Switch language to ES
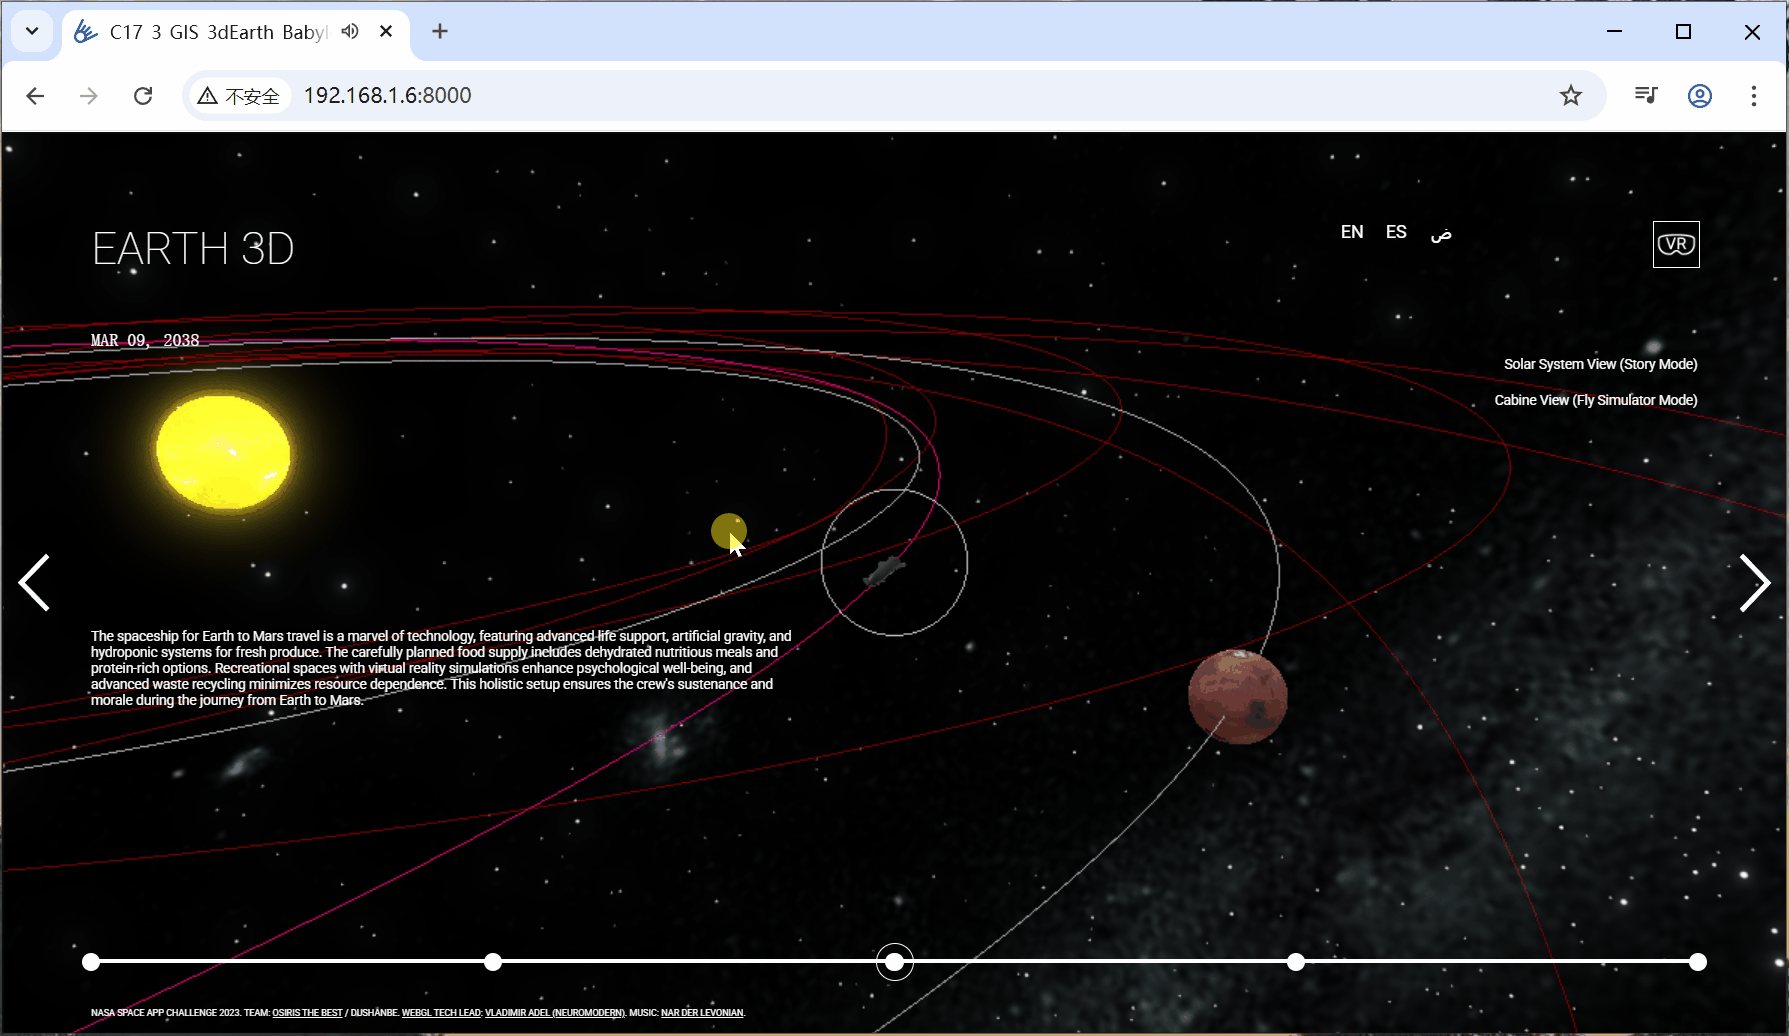The width and height of the screenshot is (1789, 1036). (1396, 232)
